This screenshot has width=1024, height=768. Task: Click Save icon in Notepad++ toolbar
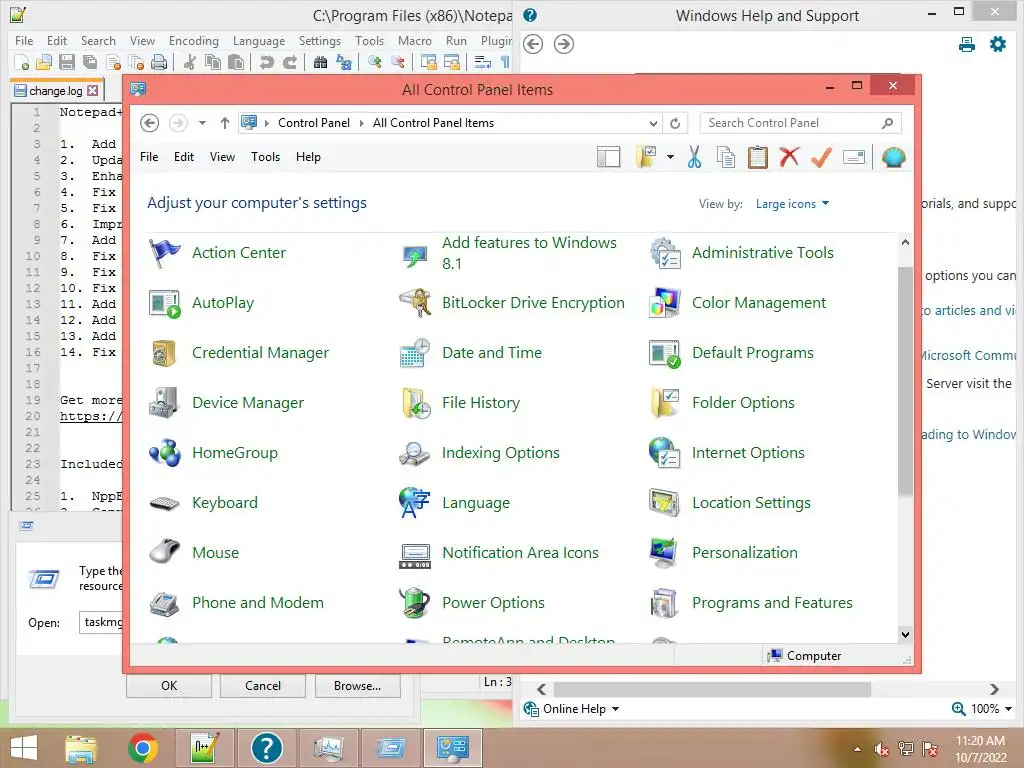pyautogui.click(x=67, y=63)
